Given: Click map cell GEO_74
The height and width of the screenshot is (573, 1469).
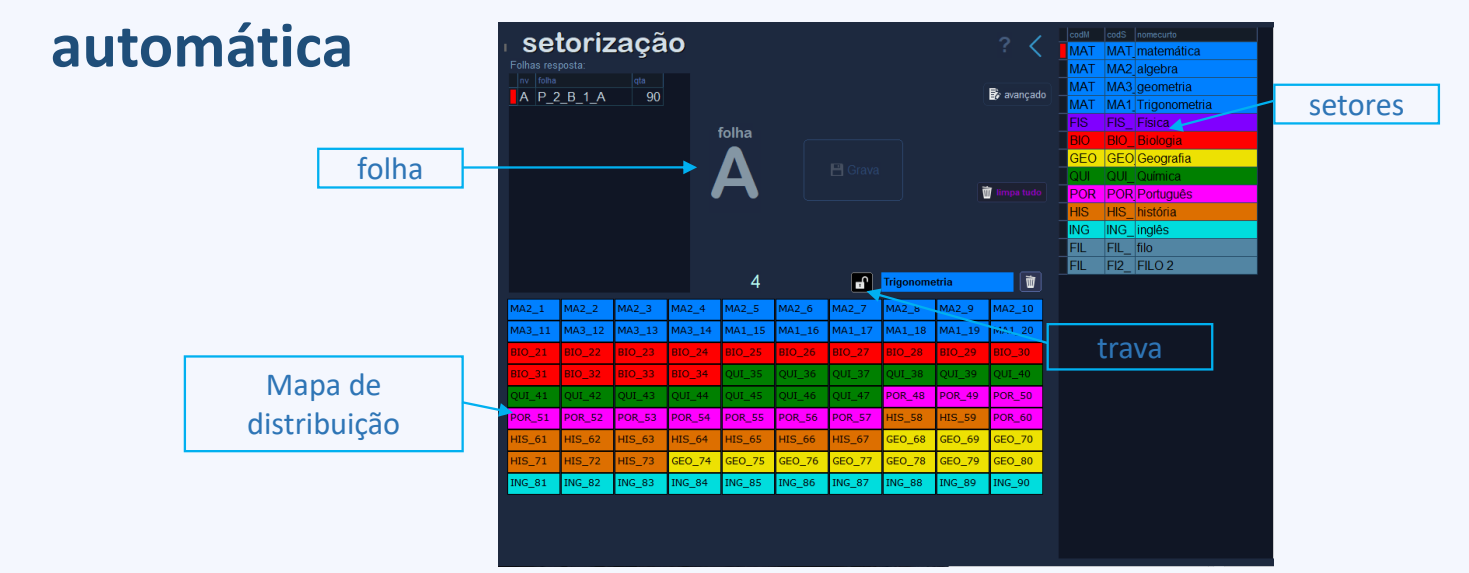Looking at the screenshot, I should pos(694,461).
